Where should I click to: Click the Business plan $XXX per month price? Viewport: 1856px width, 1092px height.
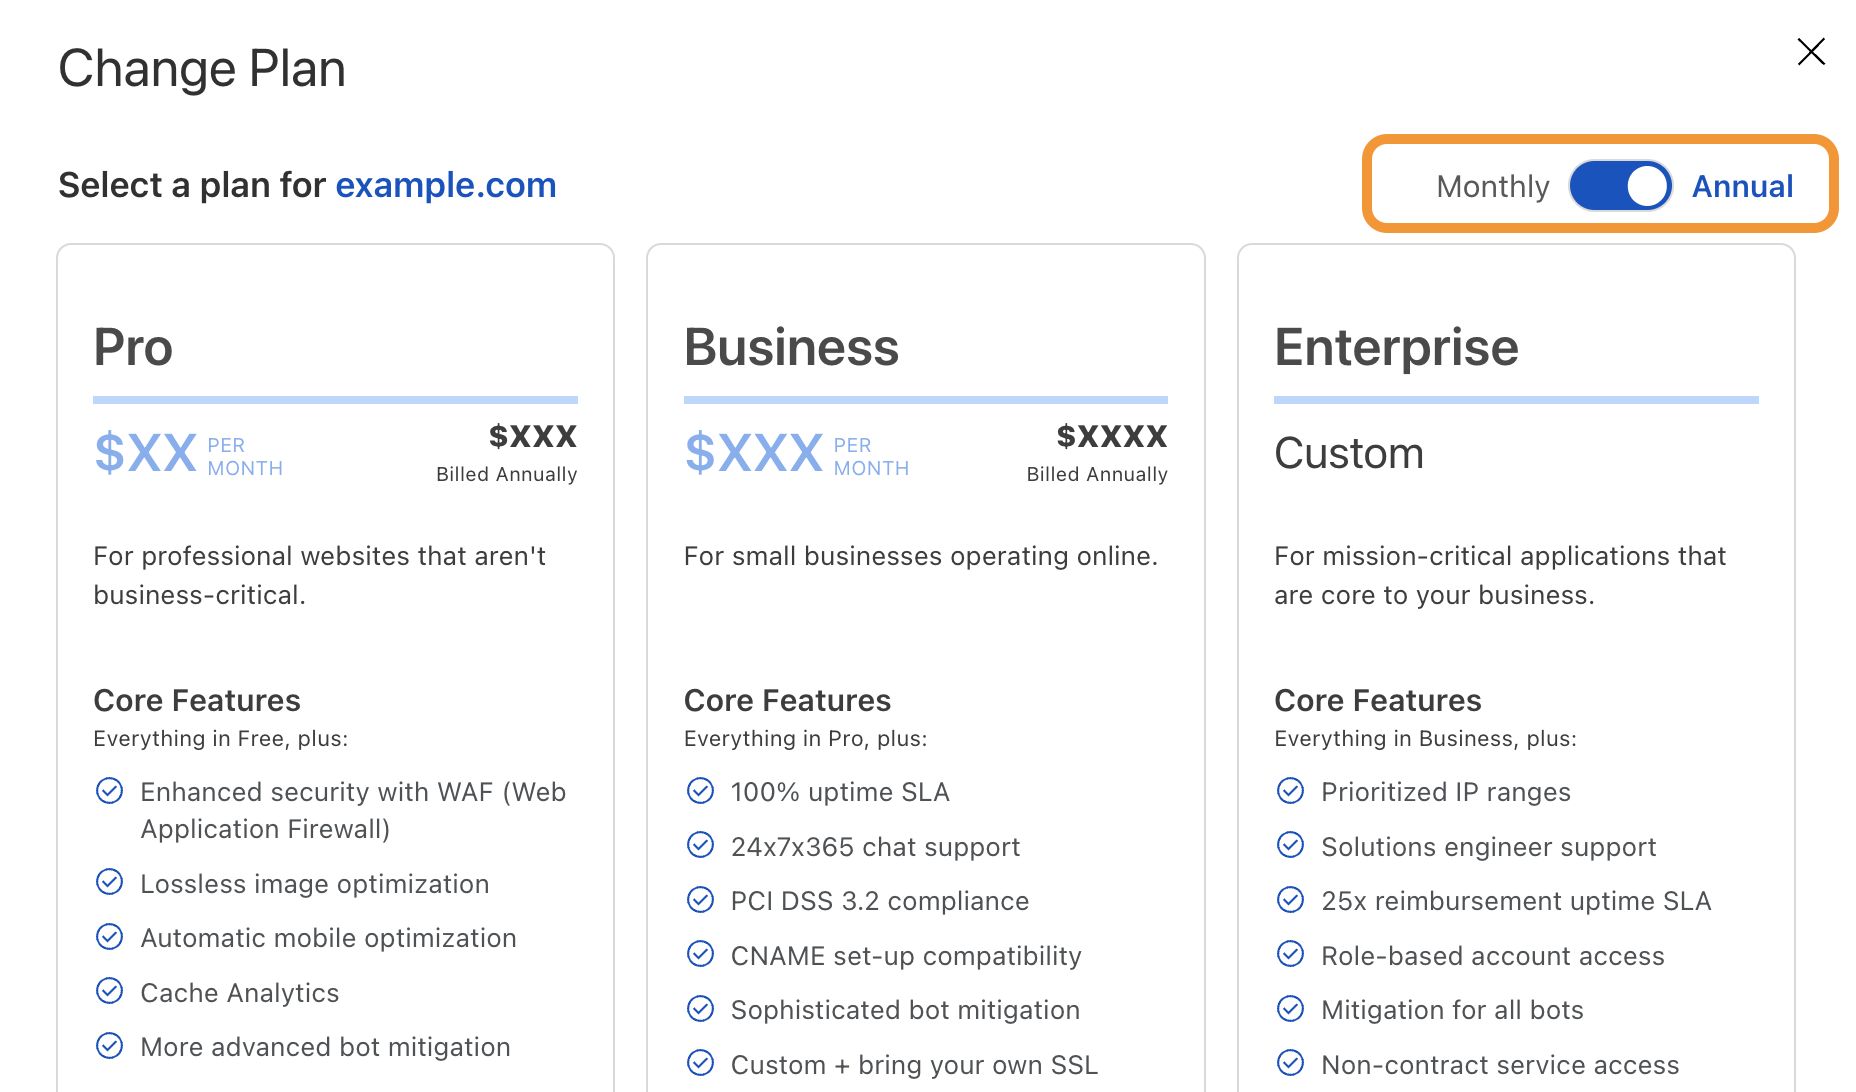[754, 453]
